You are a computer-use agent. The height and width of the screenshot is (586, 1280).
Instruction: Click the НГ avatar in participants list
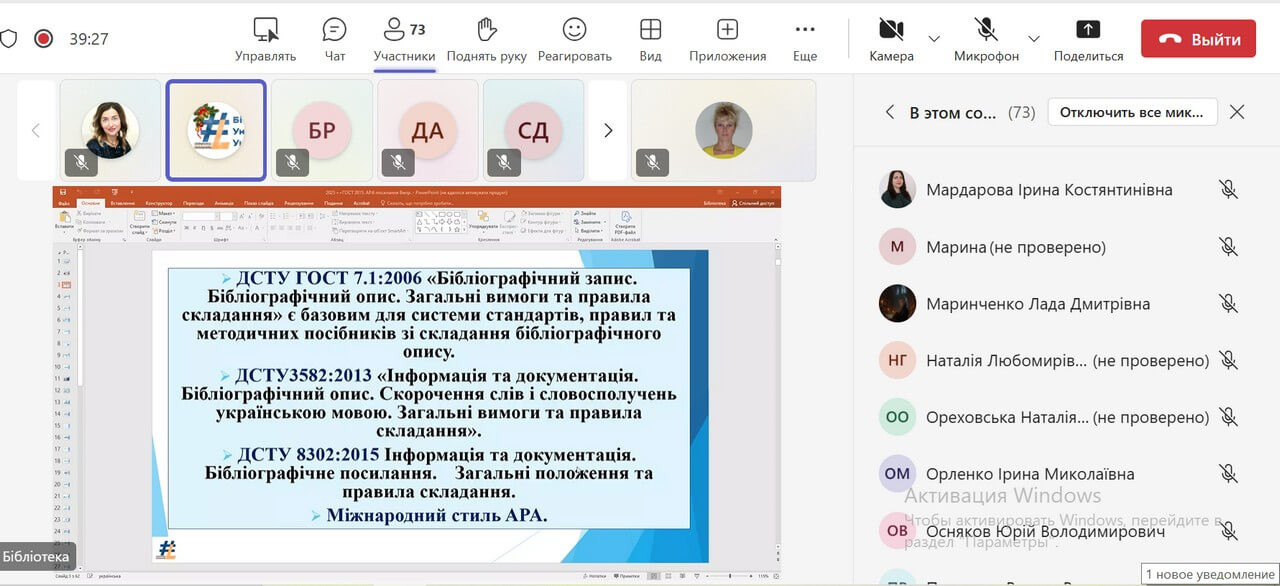tap(897, 361)
